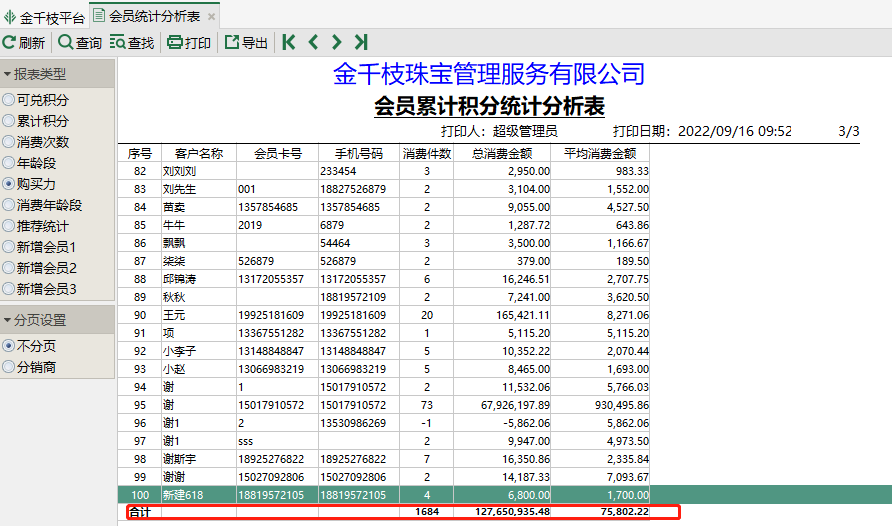Click total amount 11,532.06 in row 94
892x526 pixels.
tap(526, 387)
